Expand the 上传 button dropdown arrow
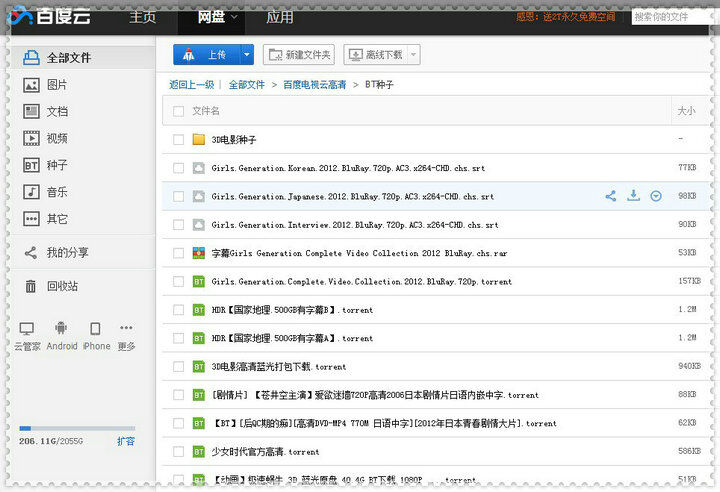 tap(246, 55)
